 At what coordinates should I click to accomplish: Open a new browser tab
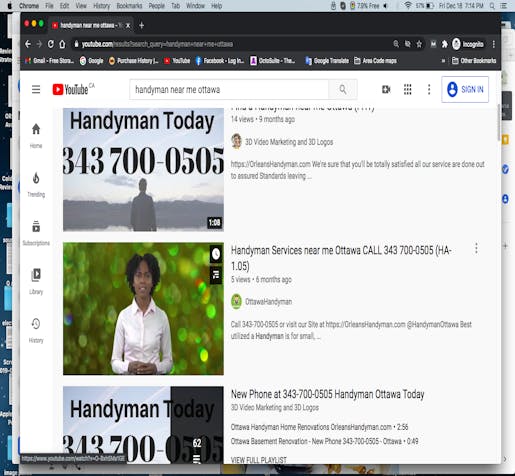pyautogui.click(x=141, y=25)
